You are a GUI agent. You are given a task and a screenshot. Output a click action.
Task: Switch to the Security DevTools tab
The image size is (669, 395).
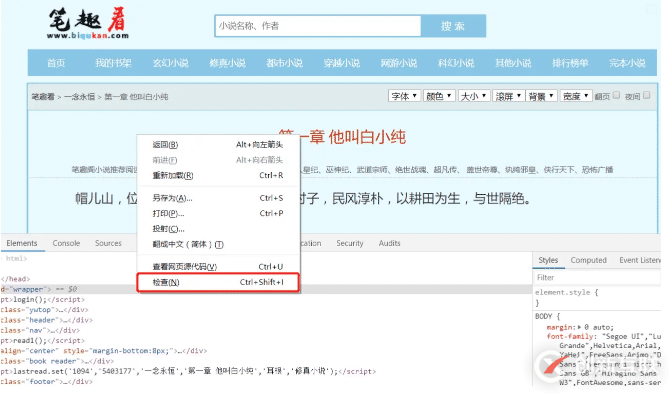click(349, 243)
